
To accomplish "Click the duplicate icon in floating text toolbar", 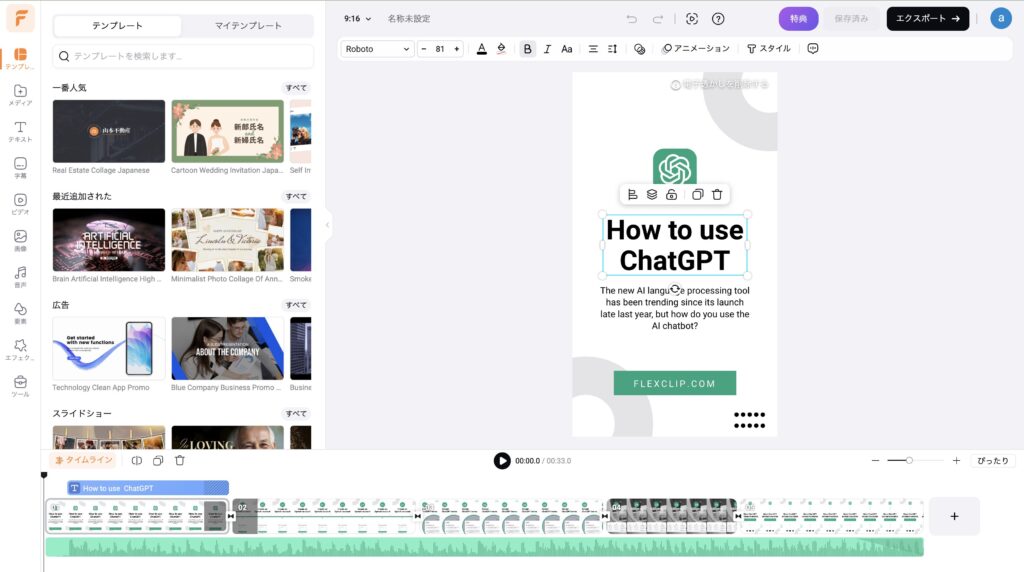I will (x=697, y=194).
